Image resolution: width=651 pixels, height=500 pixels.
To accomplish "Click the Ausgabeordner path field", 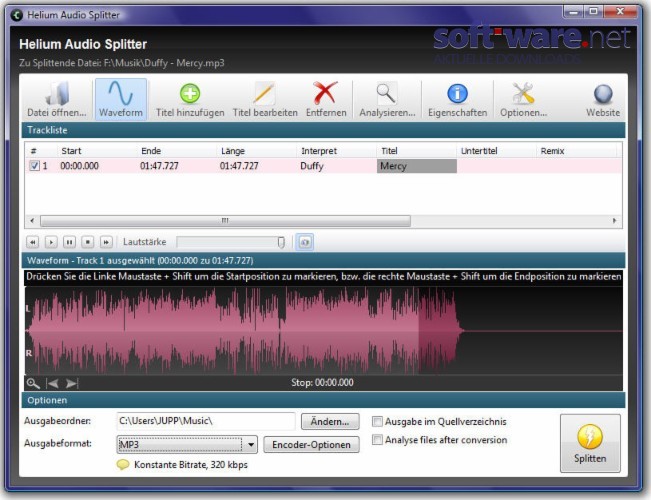I will tap(206, 421).
